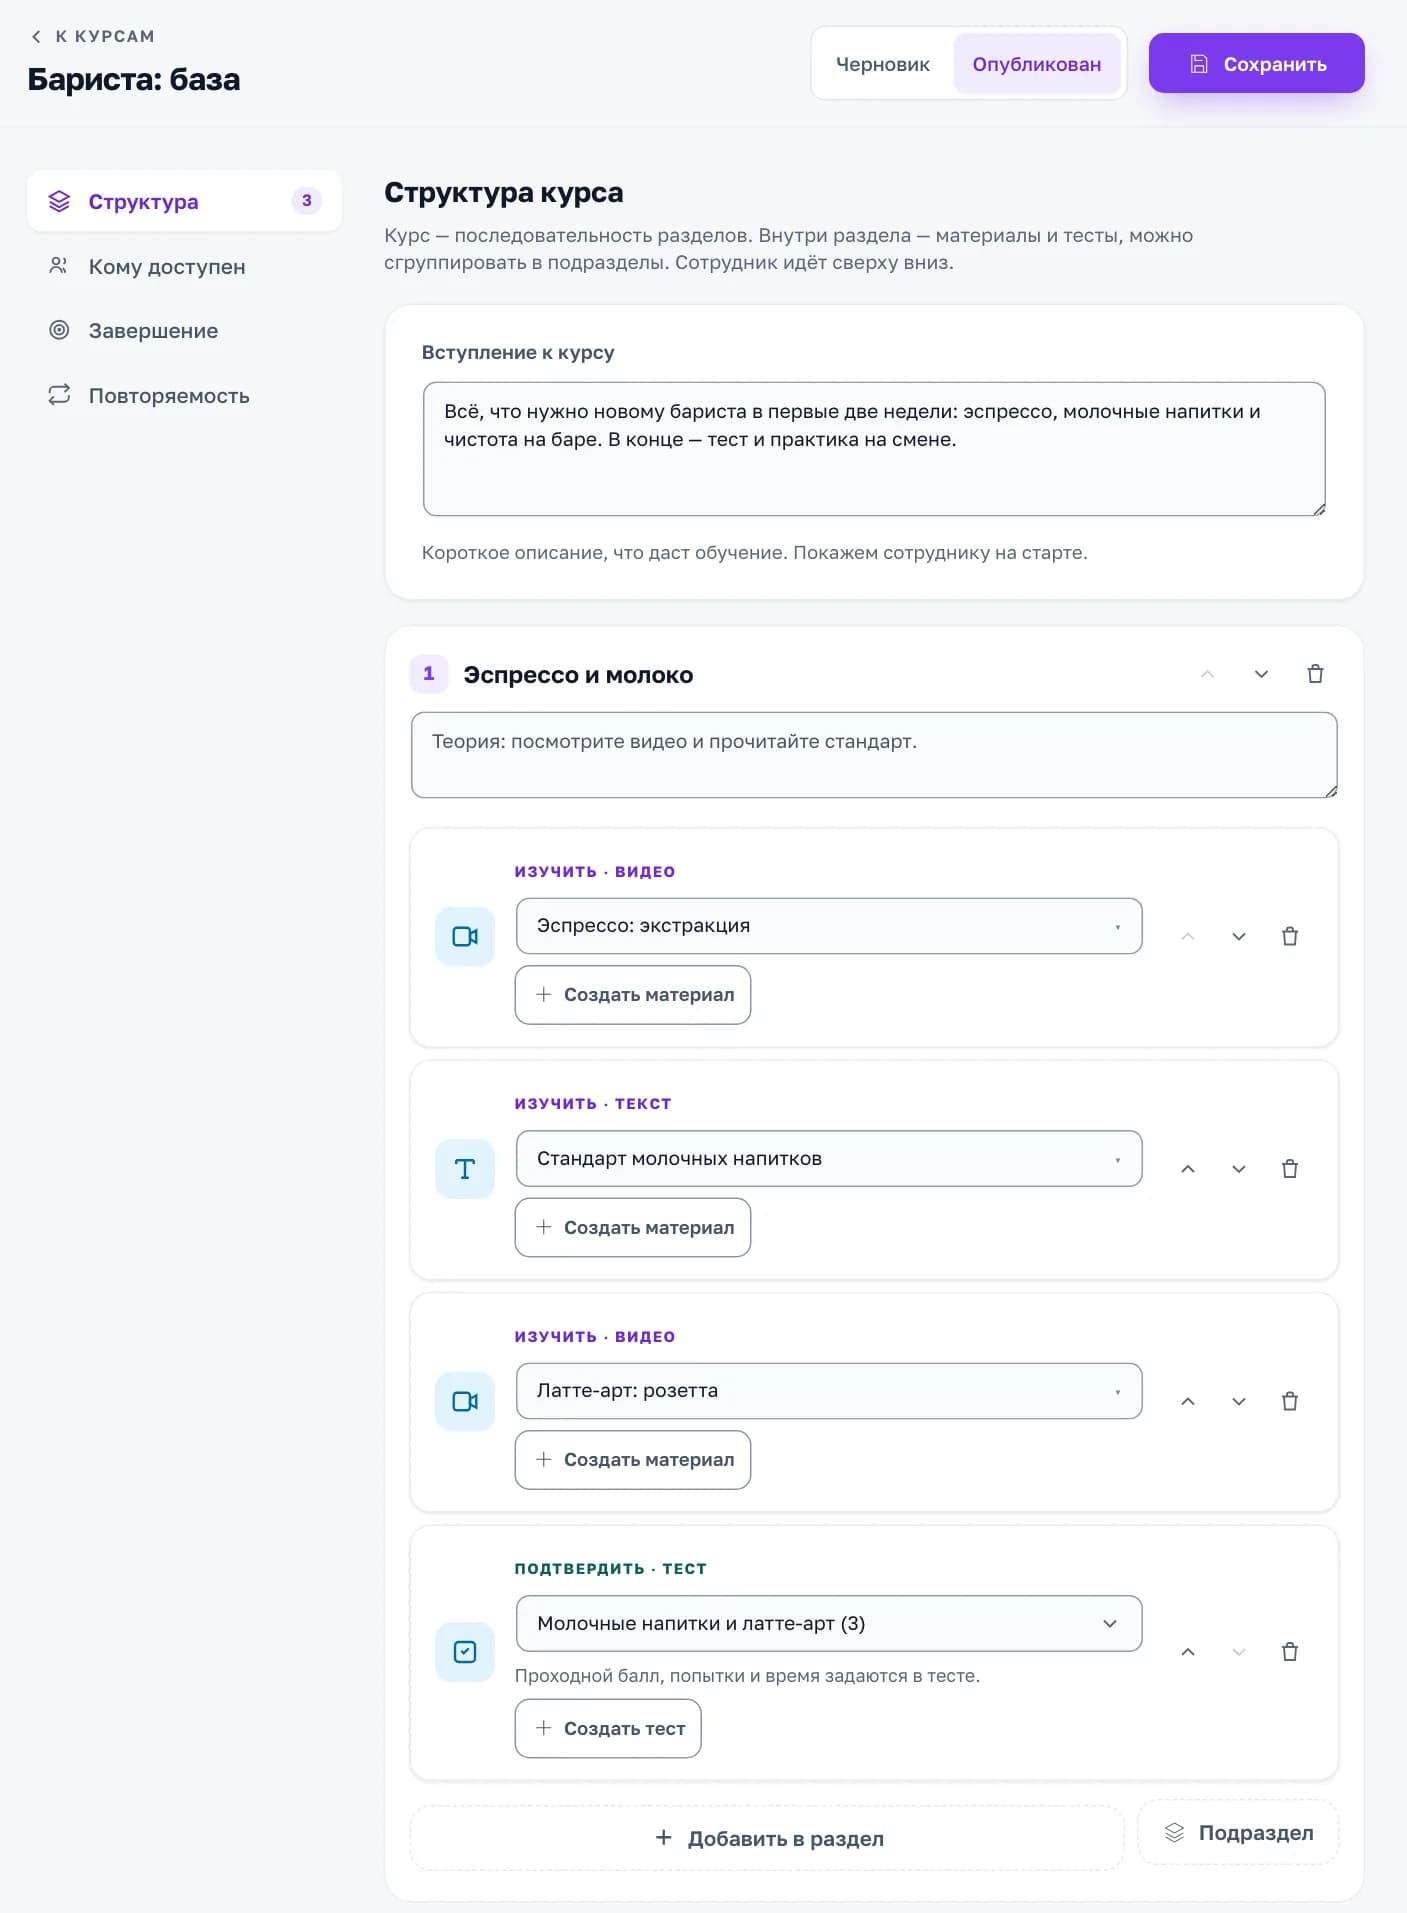Save the course with Сохранить
Image resolution: width=1407 pixels, height=1913 pixels.
[1257, 64]
